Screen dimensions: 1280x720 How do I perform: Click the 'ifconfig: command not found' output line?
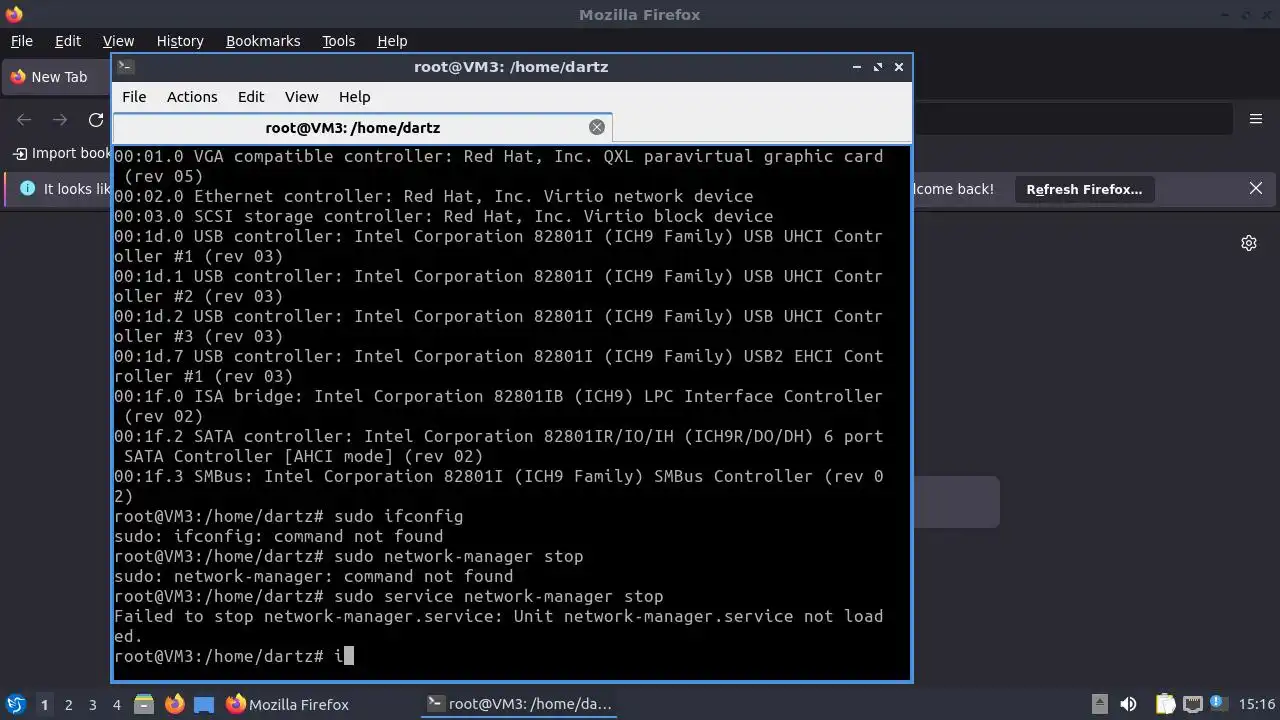278,536
